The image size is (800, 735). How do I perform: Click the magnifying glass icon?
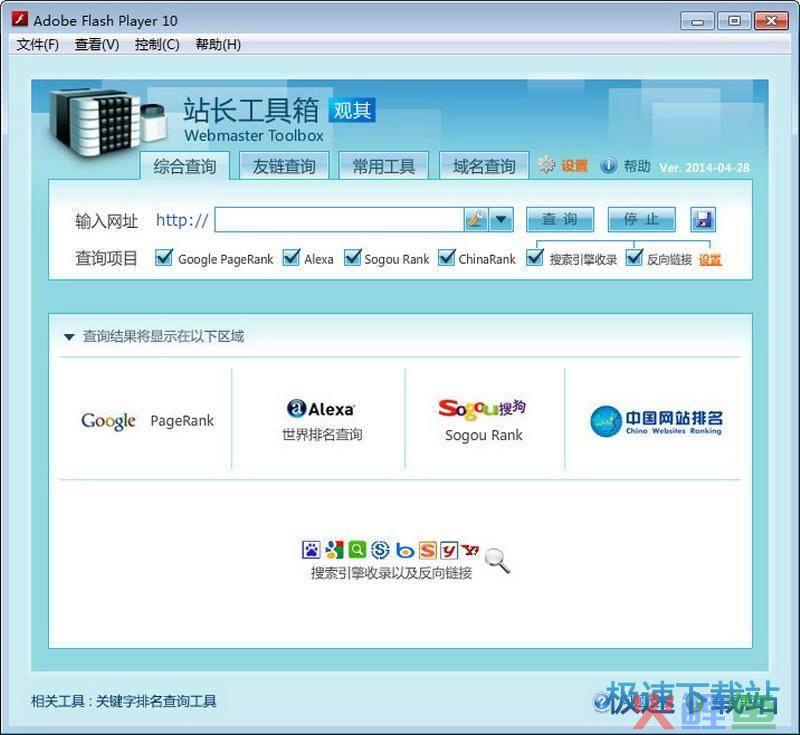click(497, 561)
